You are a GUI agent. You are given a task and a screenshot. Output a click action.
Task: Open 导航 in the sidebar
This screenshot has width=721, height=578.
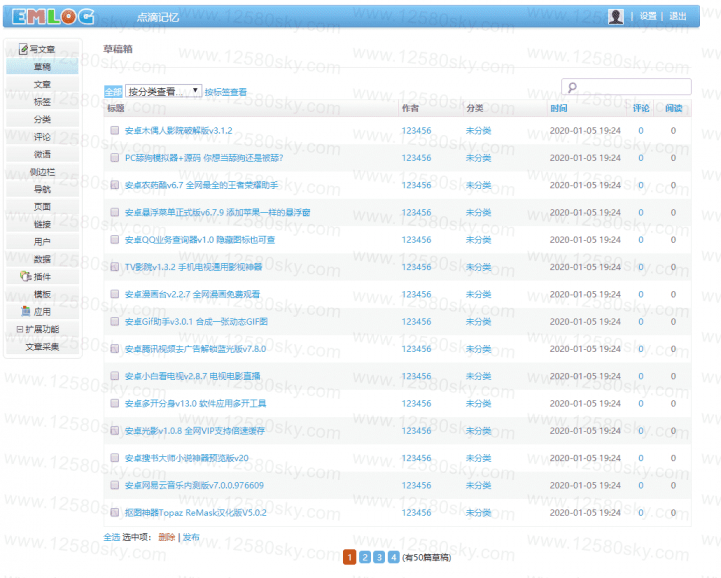(42, 189)
